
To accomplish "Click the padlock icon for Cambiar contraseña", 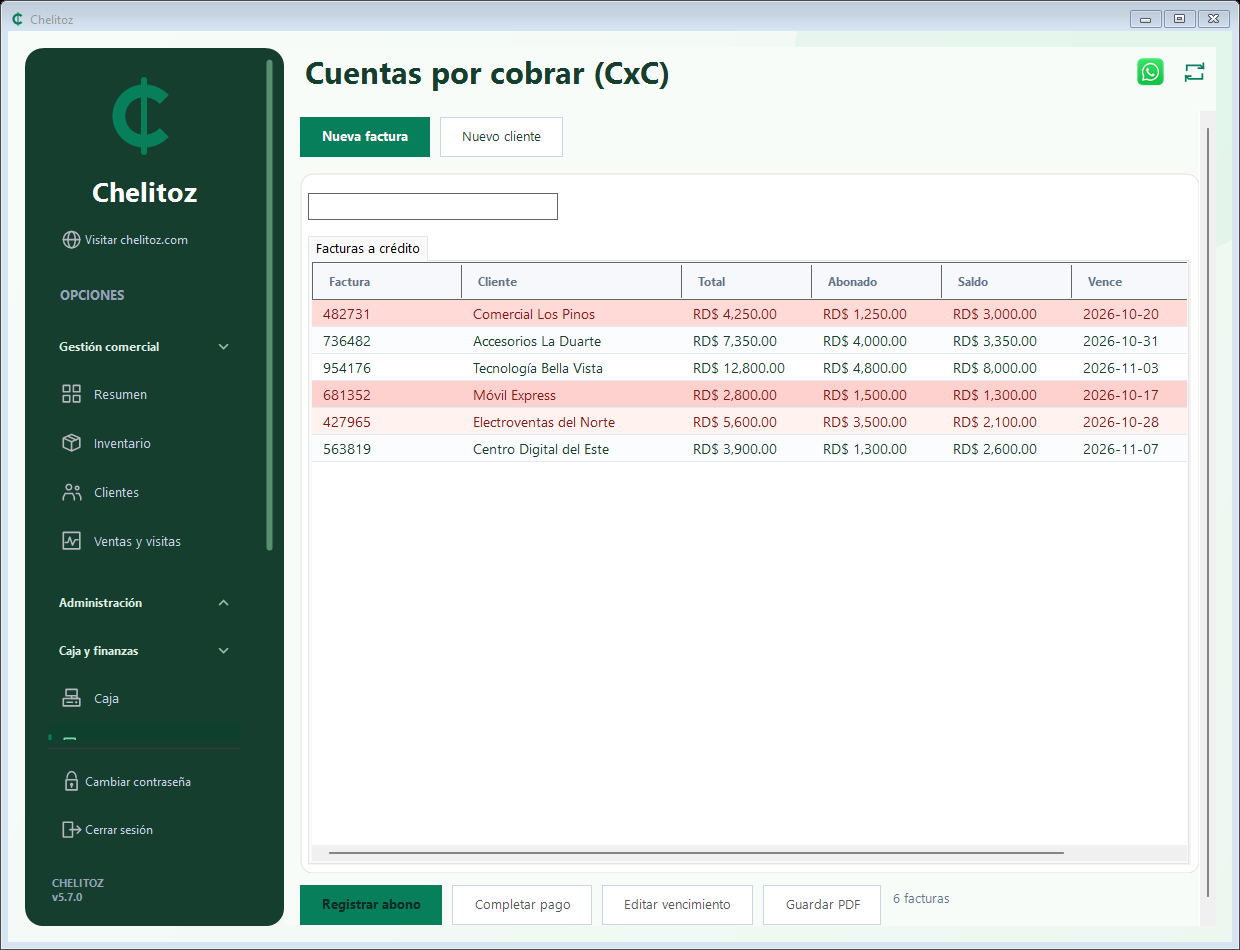I will pos(71,781).
